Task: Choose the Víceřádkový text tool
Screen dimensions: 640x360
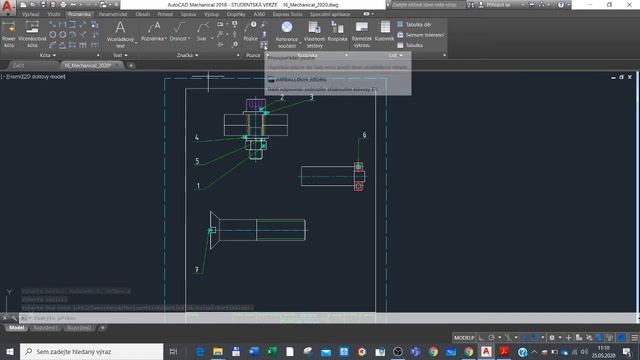Action: 120,34
